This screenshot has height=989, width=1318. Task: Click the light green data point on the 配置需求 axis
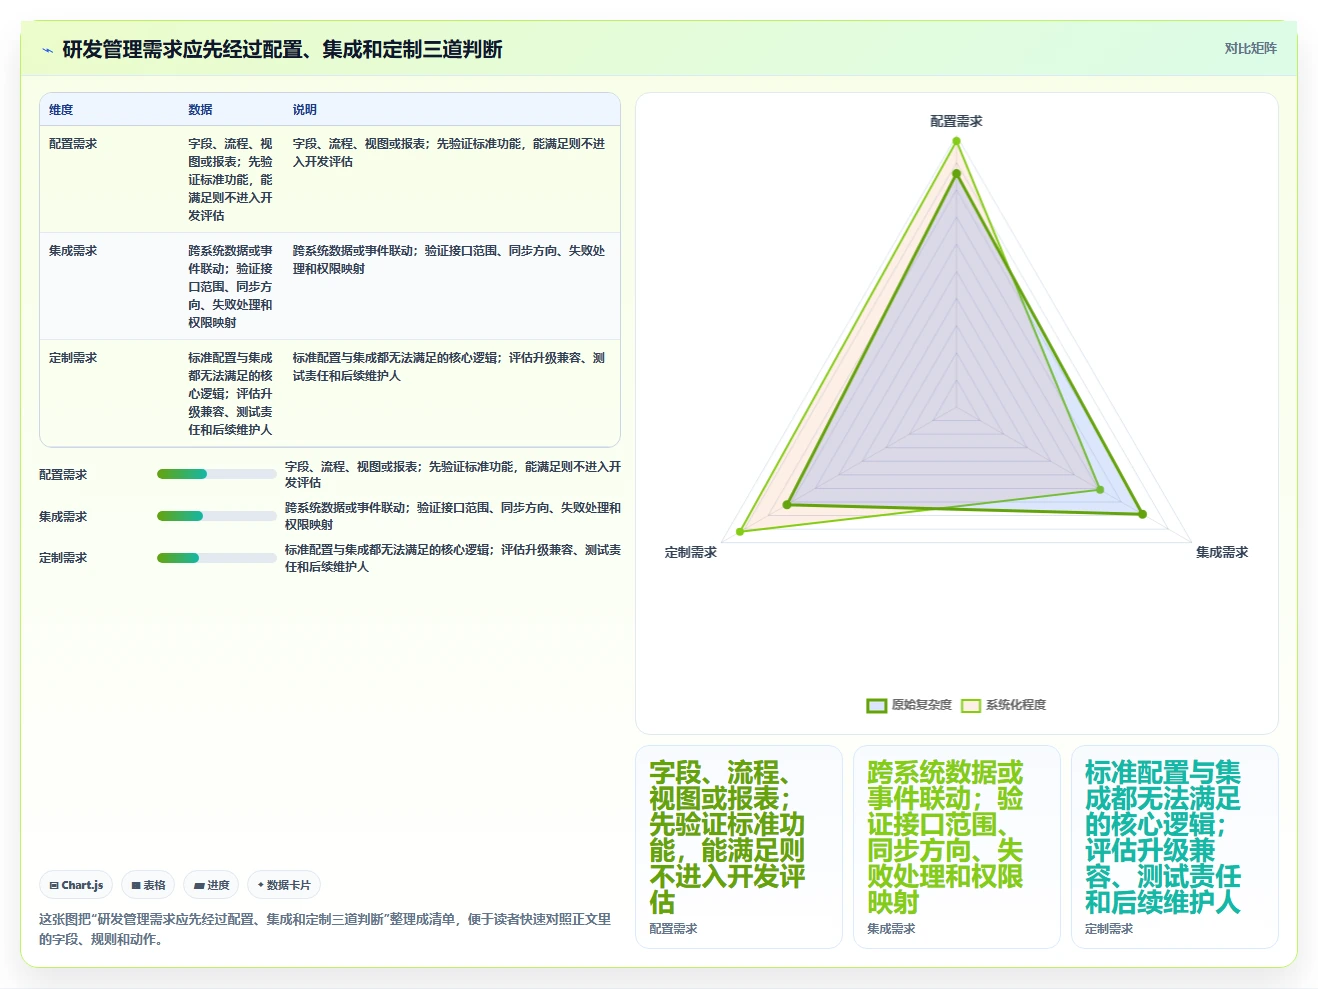click(x=956, y=141)
